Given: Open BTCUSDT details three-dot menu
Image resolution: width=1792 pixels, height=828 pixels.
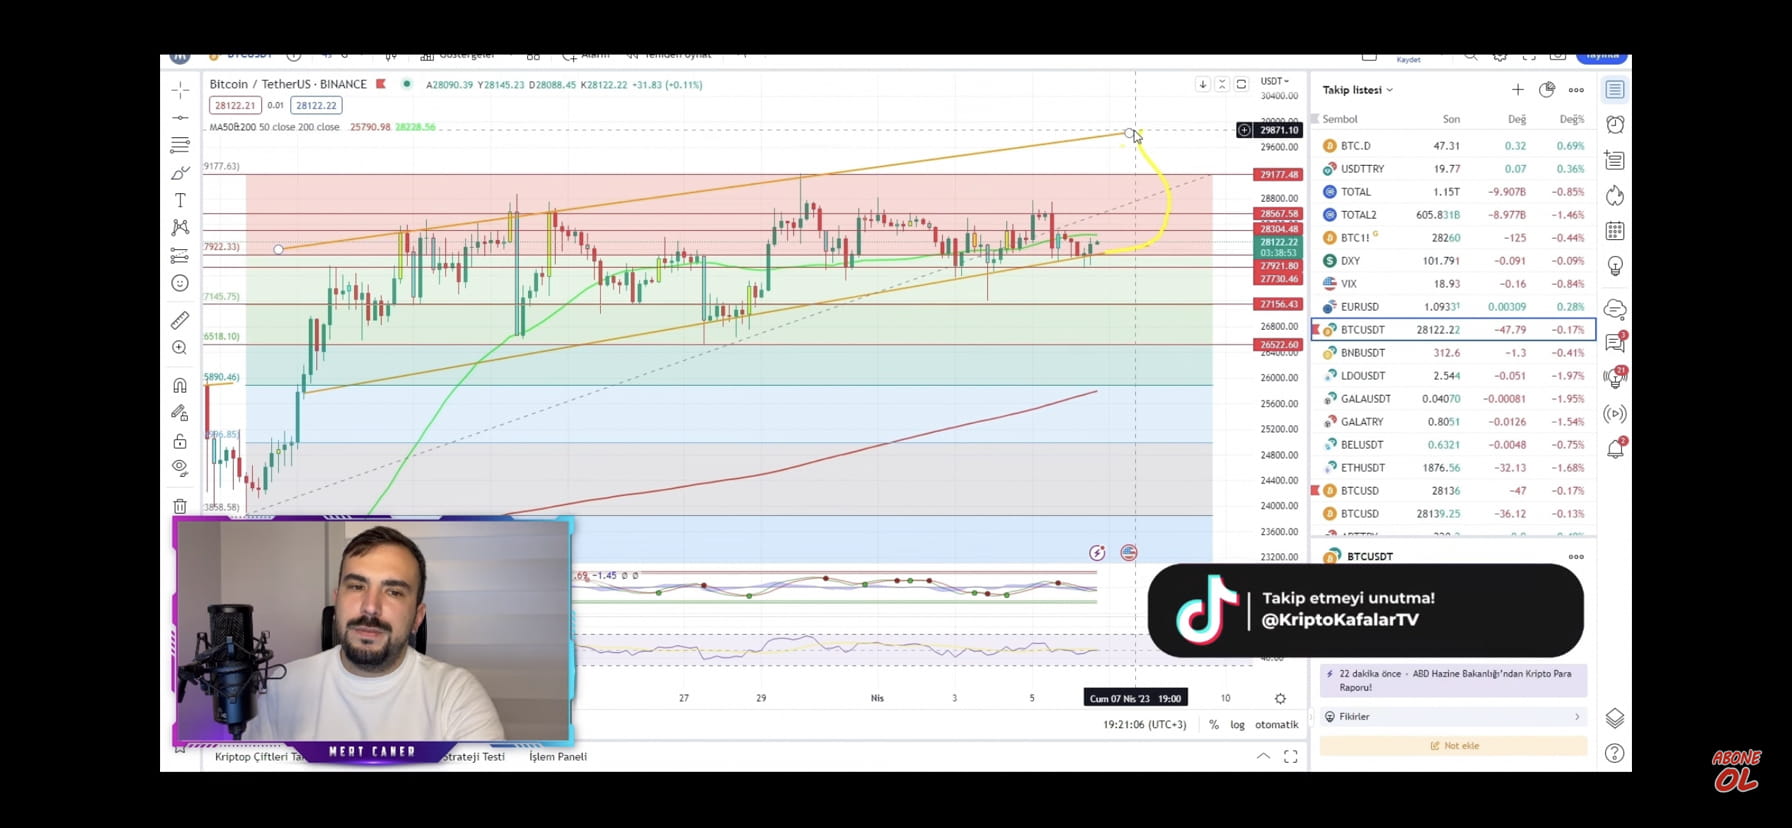Looking at the screenshot, I should pyautogui.click(x=1576, y=557).
